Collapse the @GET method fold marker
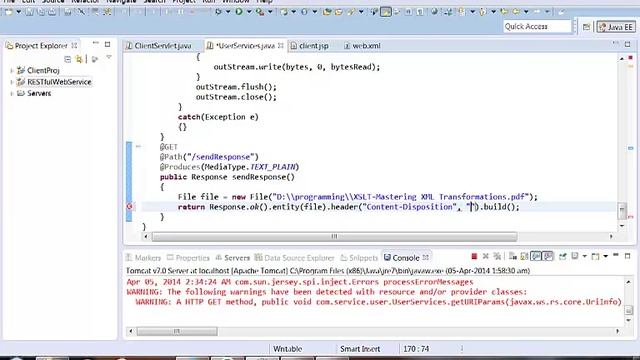The height and width of the screenshot is (360, 640). (138, 146)
